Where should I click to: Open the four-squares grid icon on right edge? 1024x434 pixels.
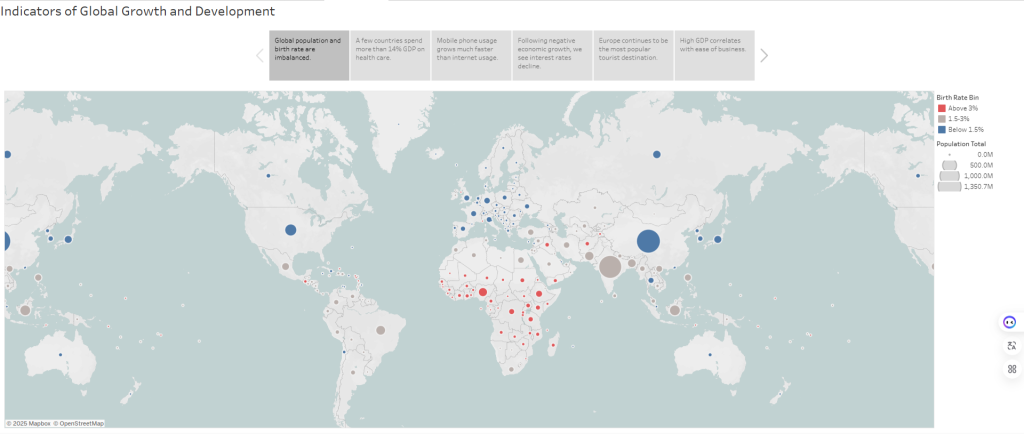click(1011, 368)
